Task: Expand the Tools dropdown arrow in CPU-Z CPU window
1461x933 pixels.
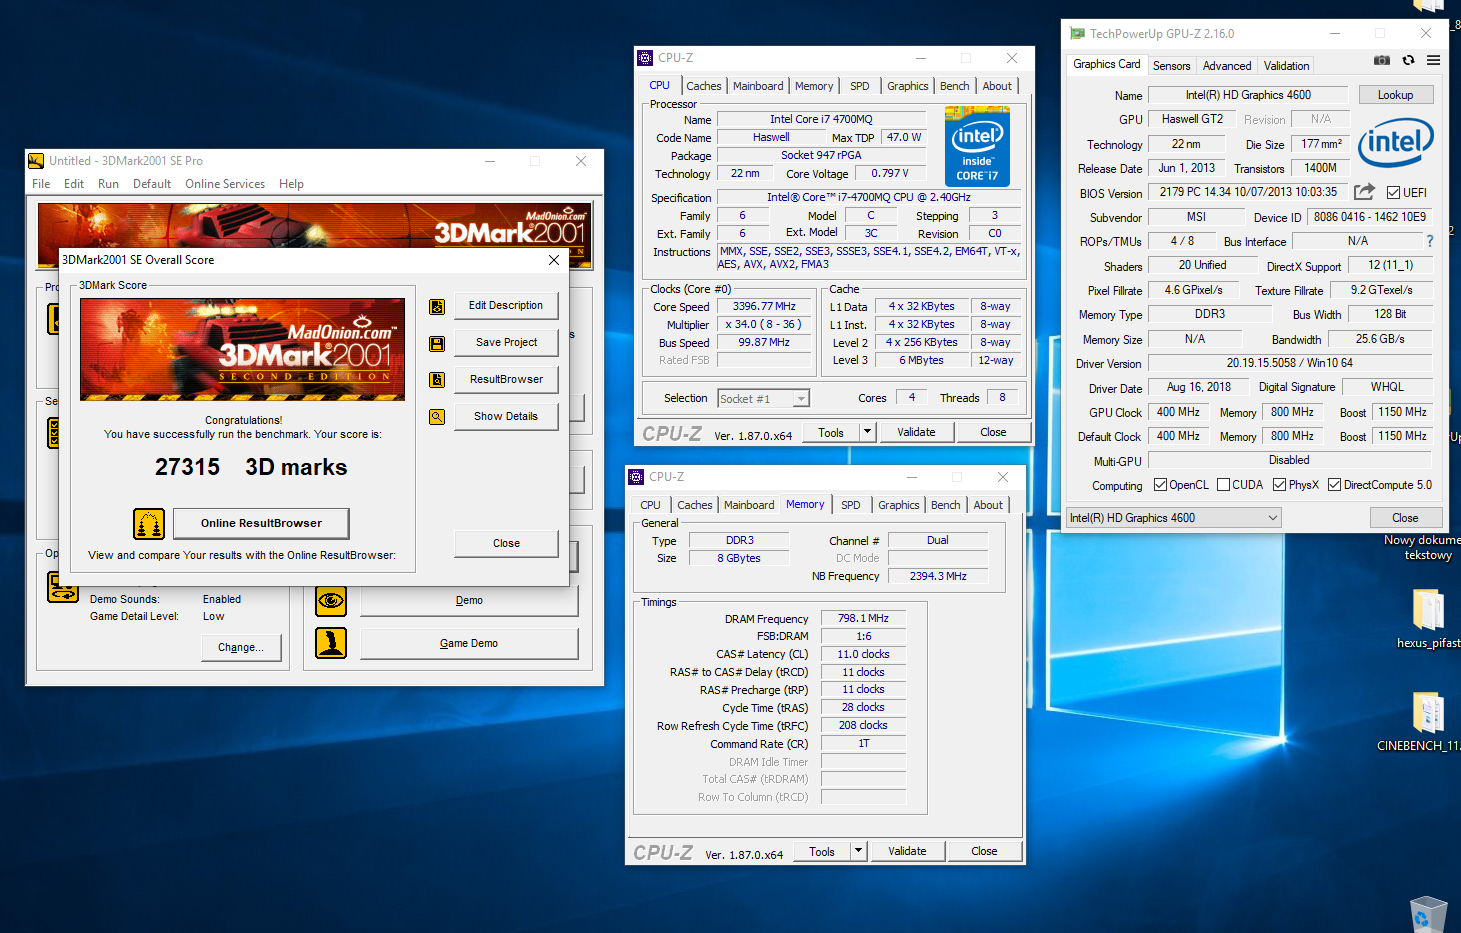Action: tap(867, 432)
